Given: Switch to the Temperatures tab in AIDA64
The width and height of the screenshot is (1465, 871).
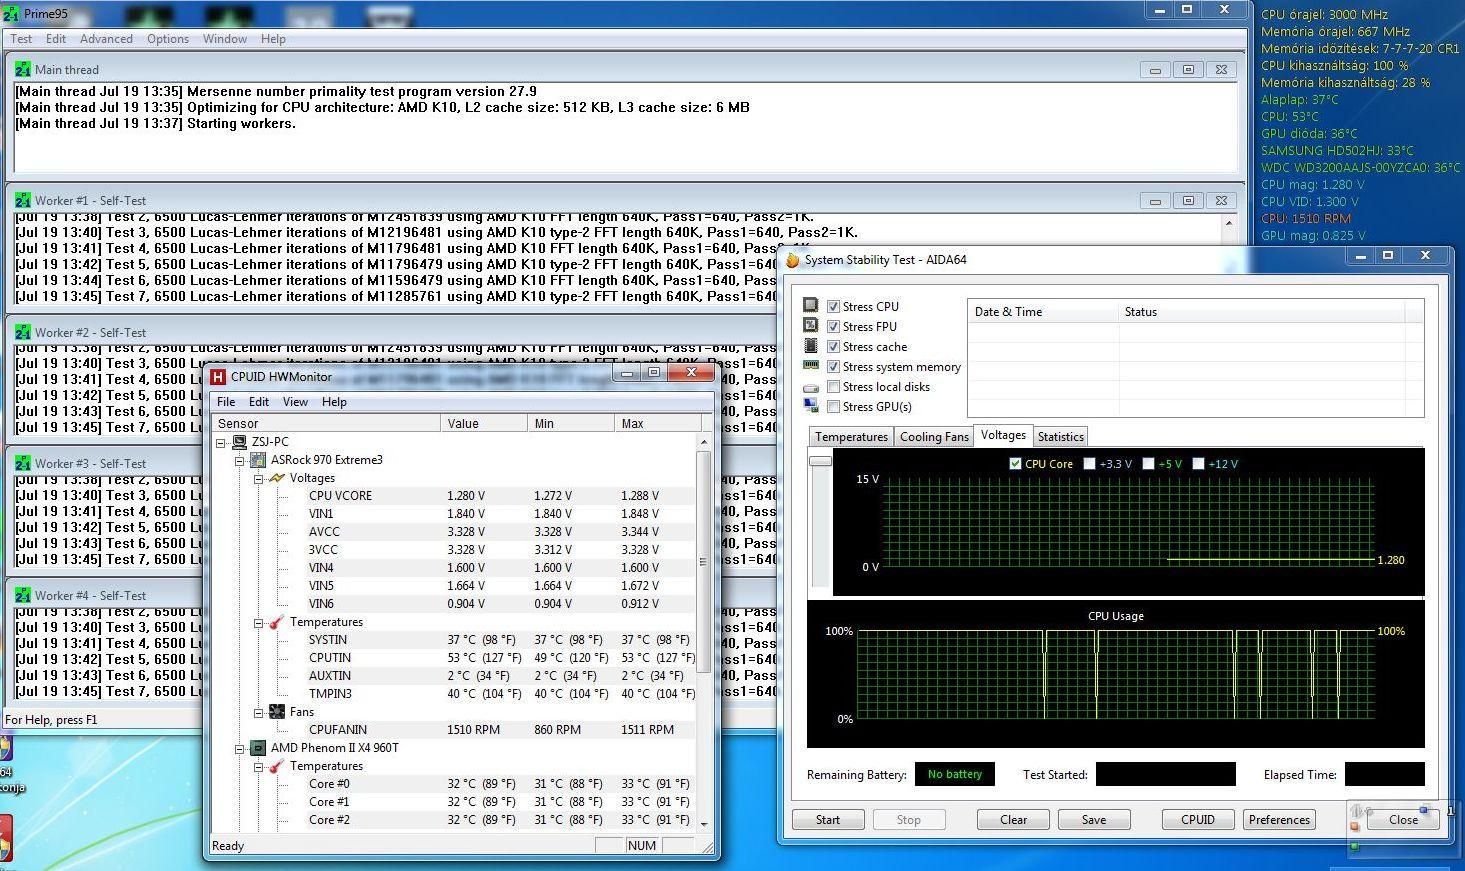Looking at the screenshot, I should pyautogui.click(x=851, y=437).
